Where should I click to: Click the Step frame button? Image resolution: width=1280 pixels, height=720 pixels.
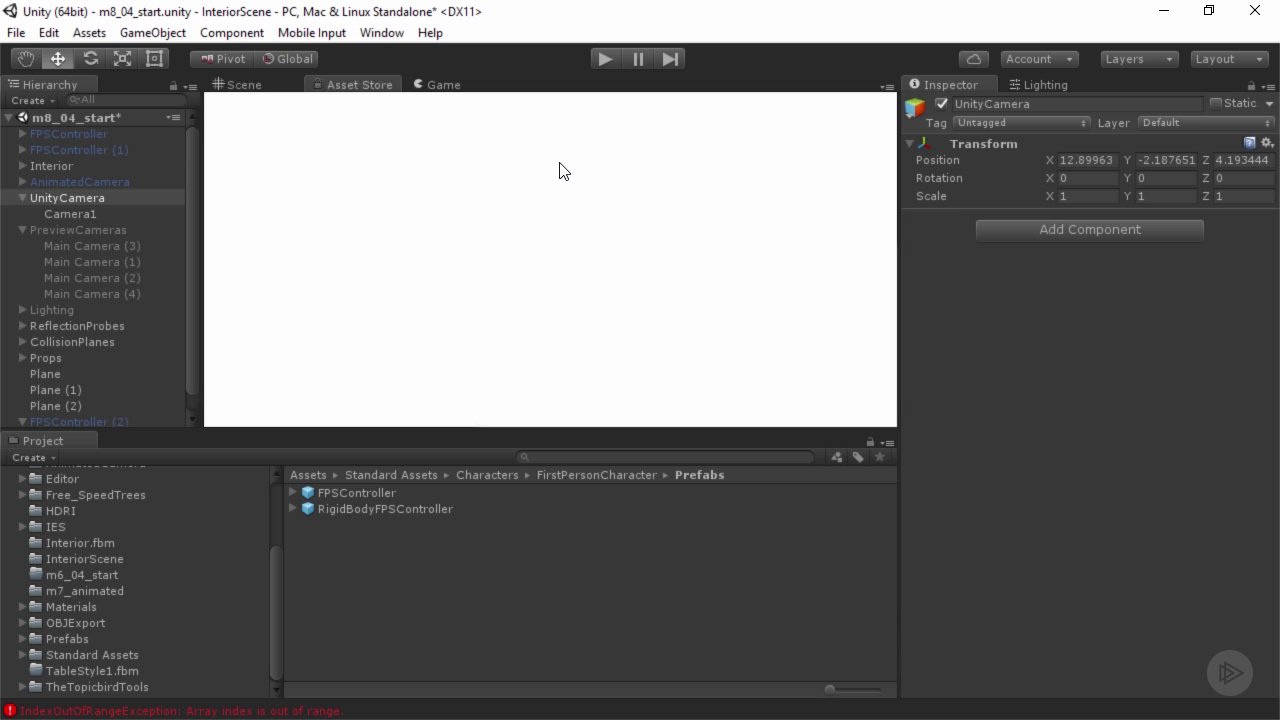point(670,59)
